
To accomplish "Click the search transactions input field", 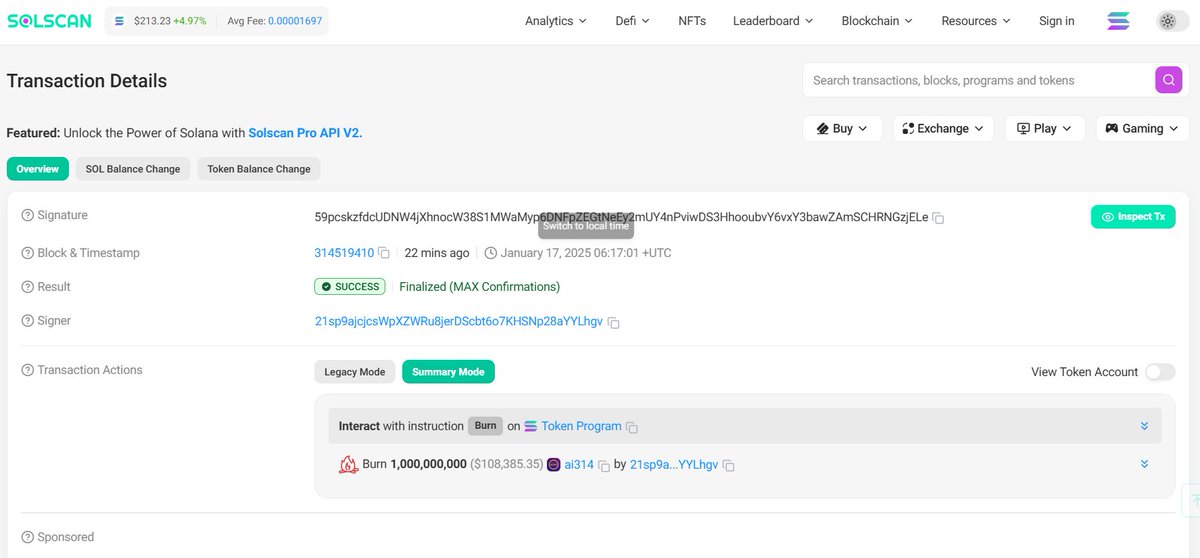I will (x=980, y=80).
